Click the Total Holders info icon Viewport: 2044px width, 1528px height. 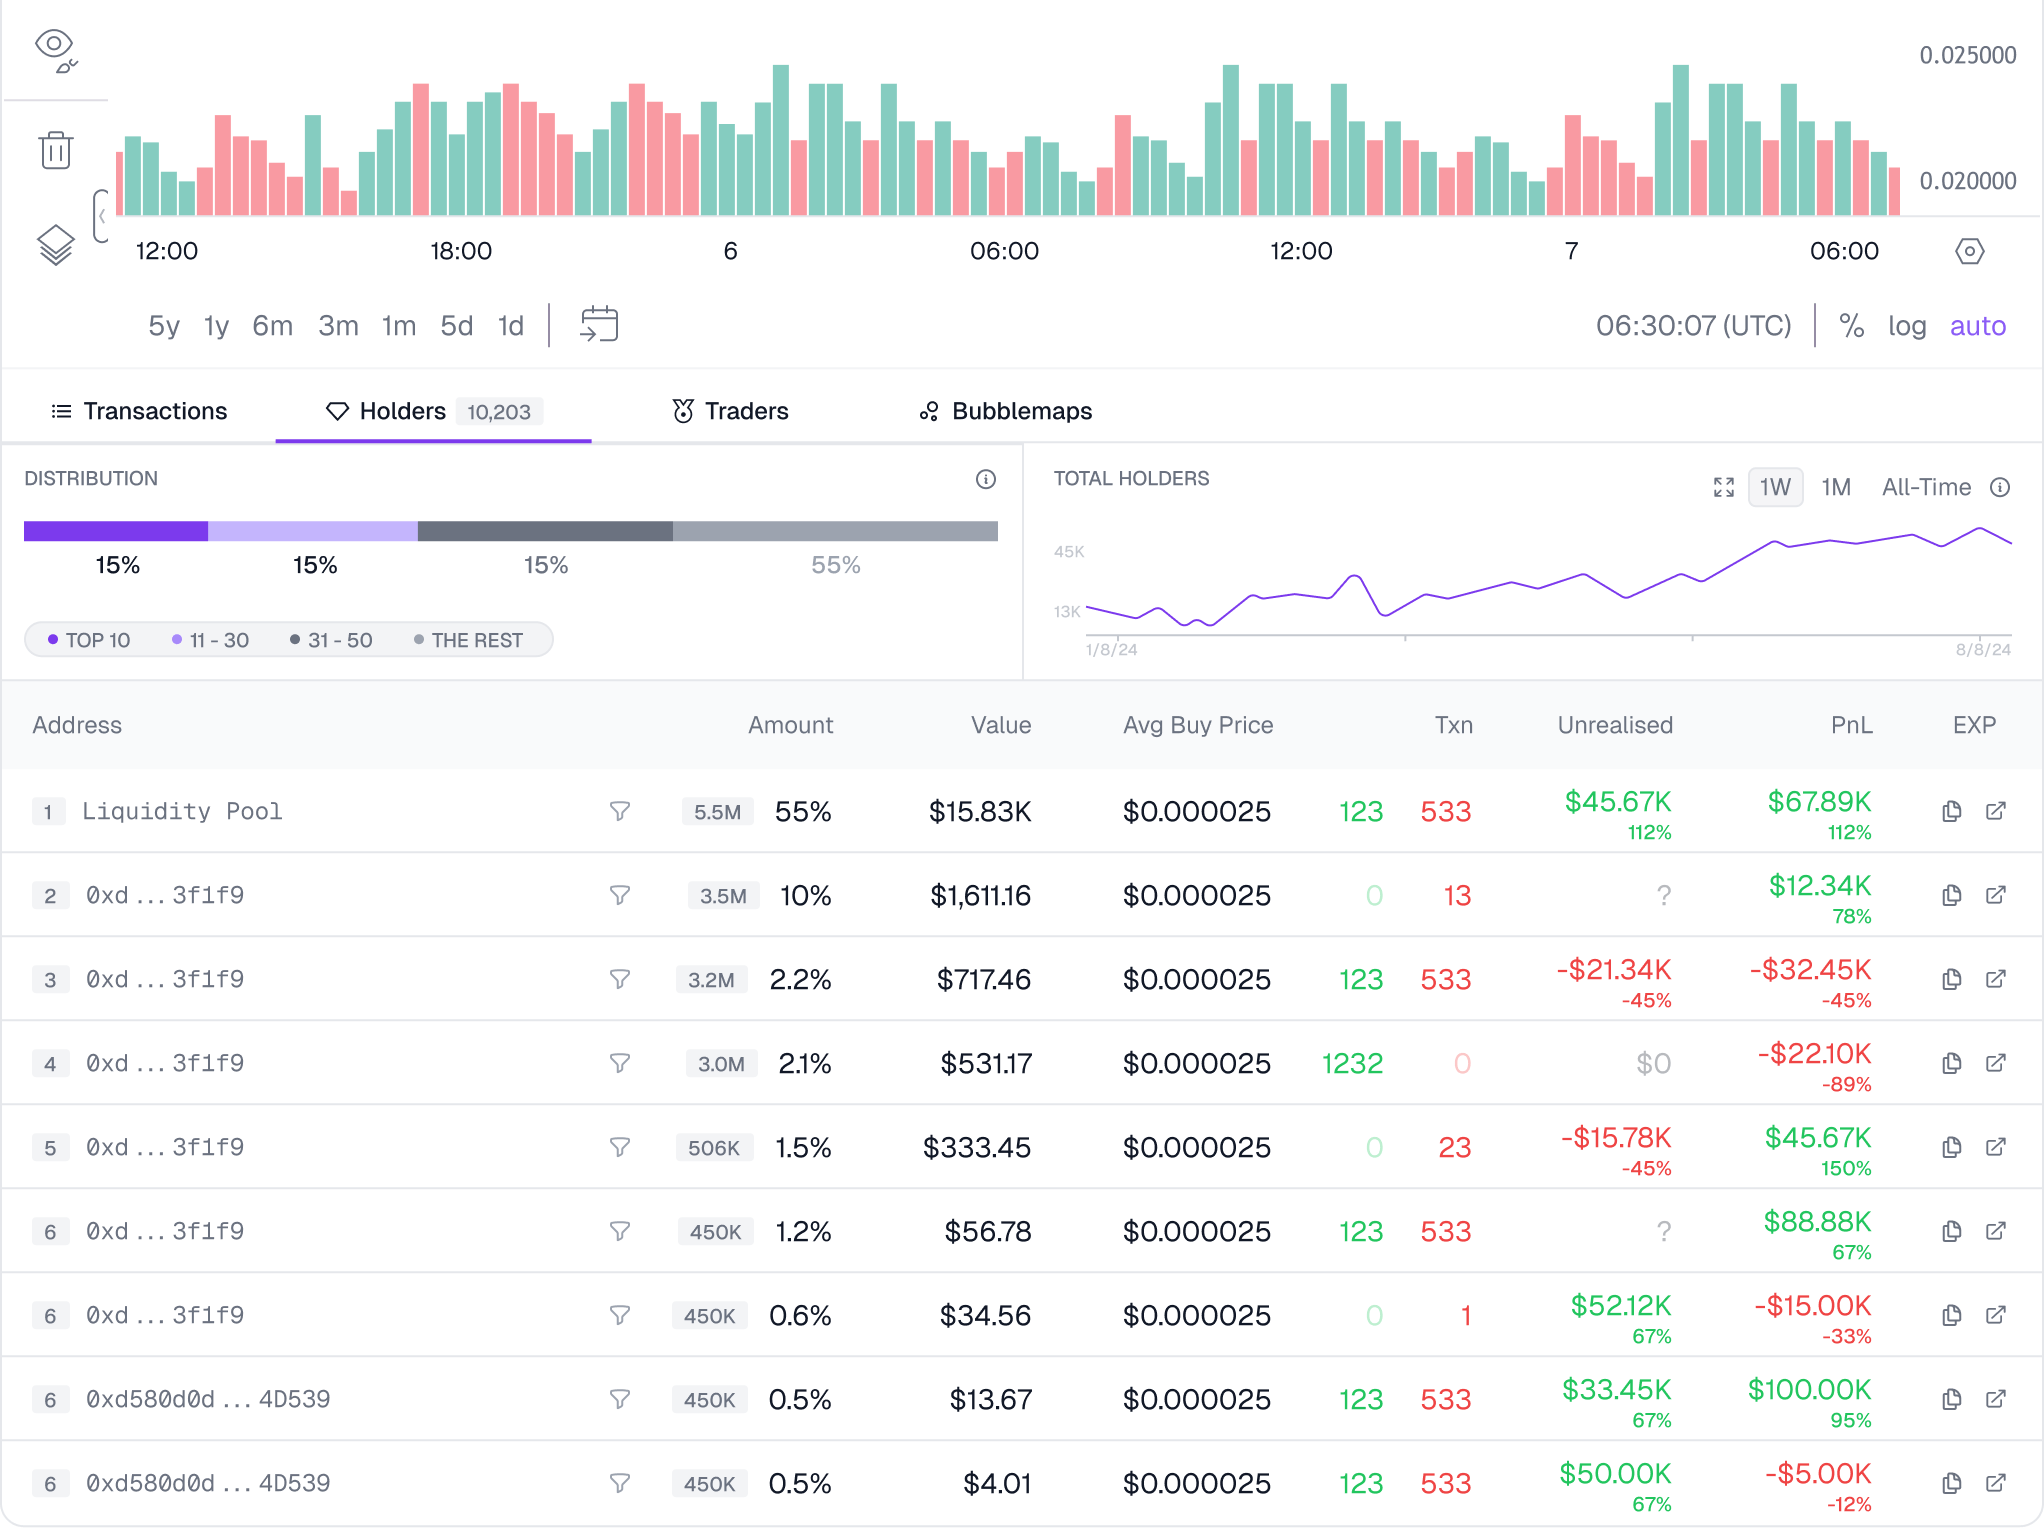click(x=2000, y=487)
